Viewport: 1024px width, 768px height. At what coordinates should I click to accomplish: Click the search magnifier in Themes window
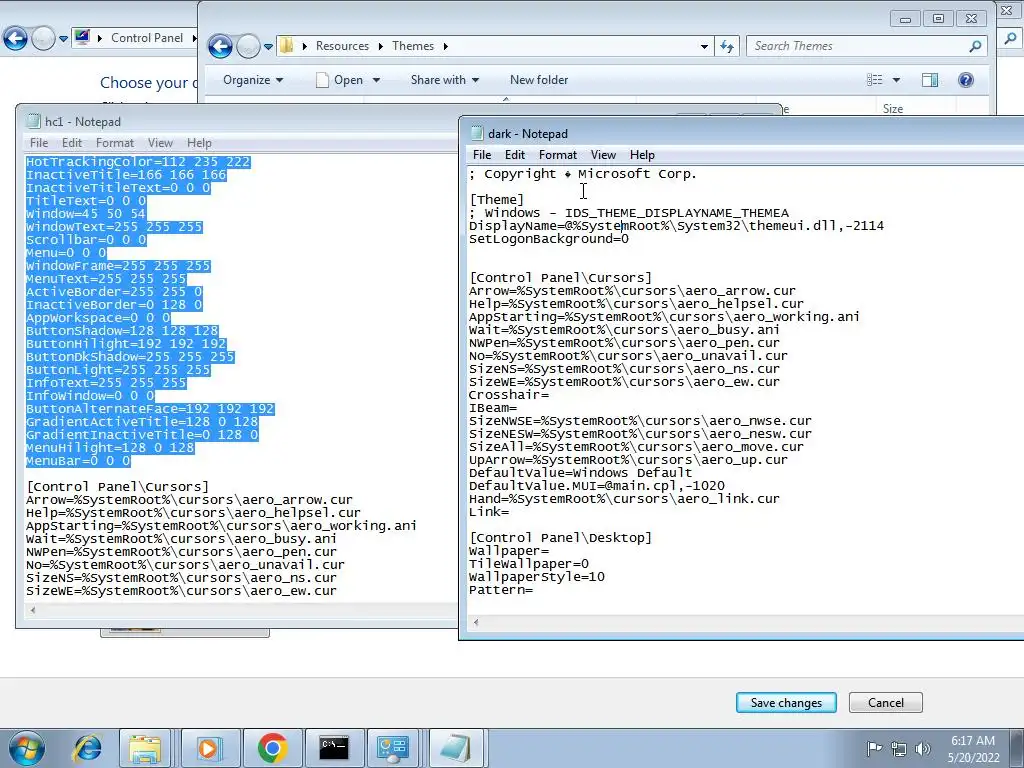pyautogui.click(x=975, y=46)
